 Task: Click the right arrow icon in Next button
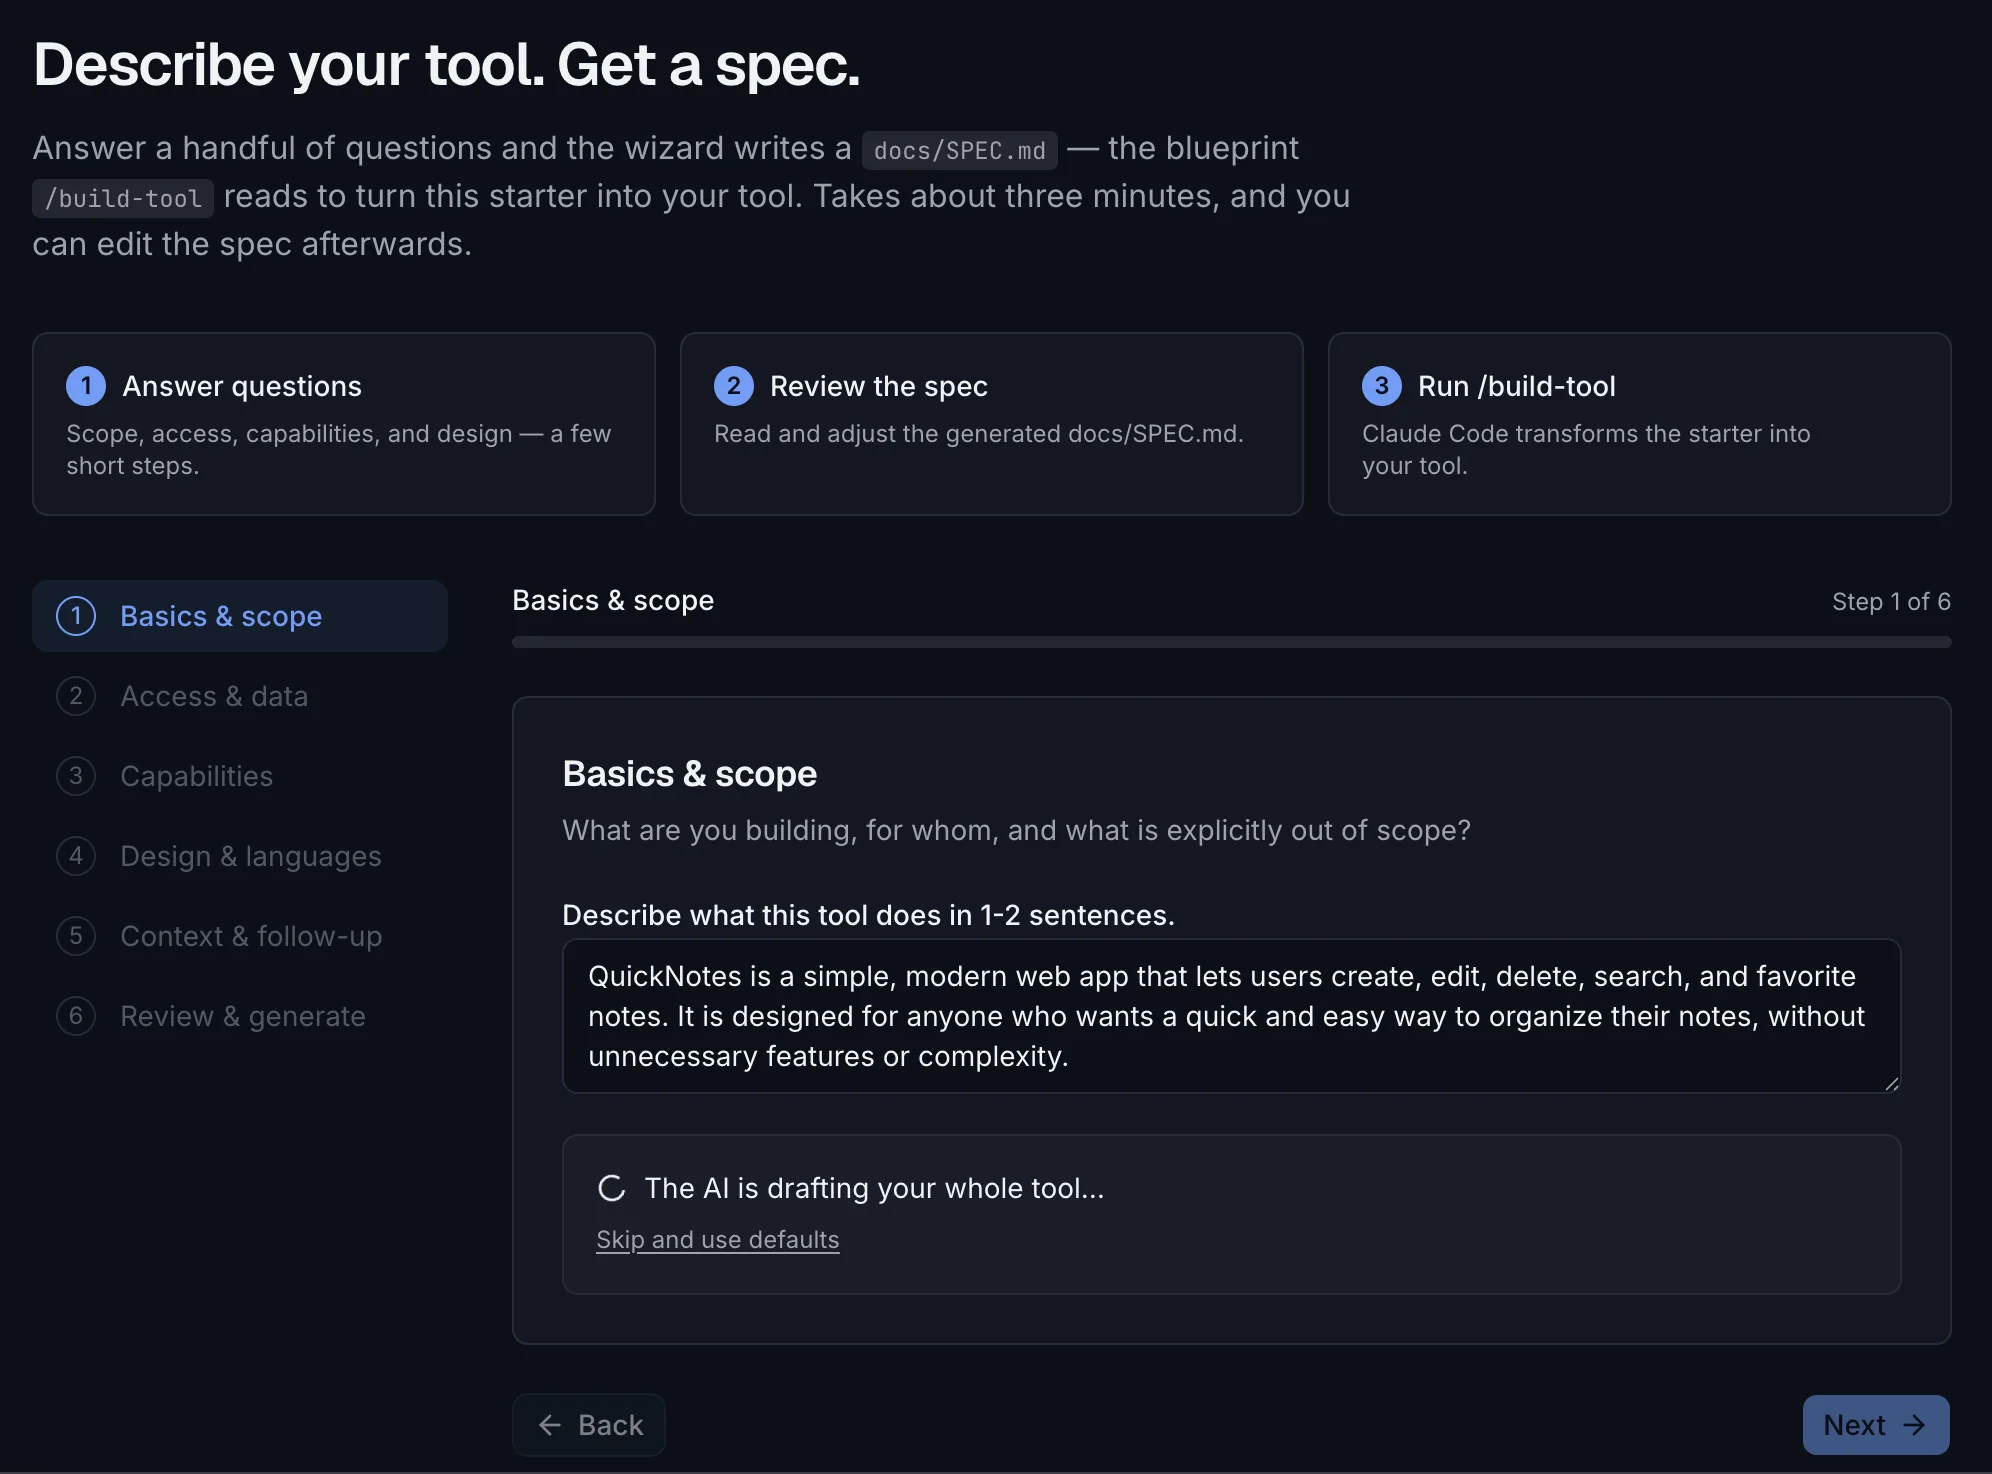(1914, 1425)
